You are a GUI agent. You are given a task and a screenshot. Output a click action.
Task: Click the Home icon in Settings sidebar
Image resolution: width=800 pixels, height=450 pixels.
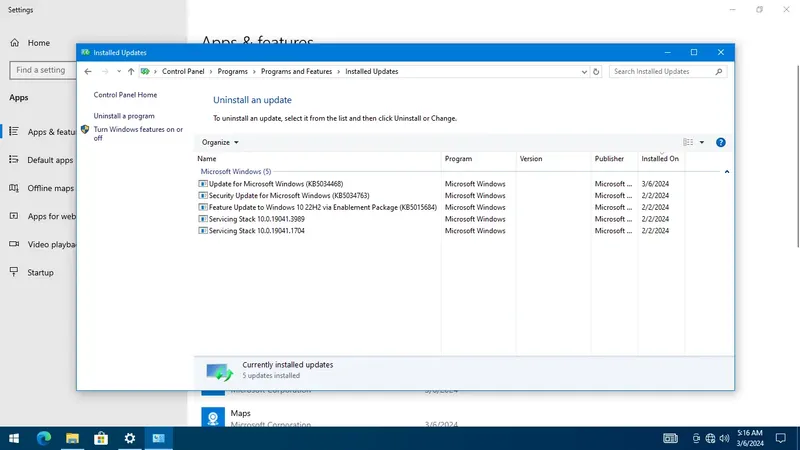coord(14,43)
